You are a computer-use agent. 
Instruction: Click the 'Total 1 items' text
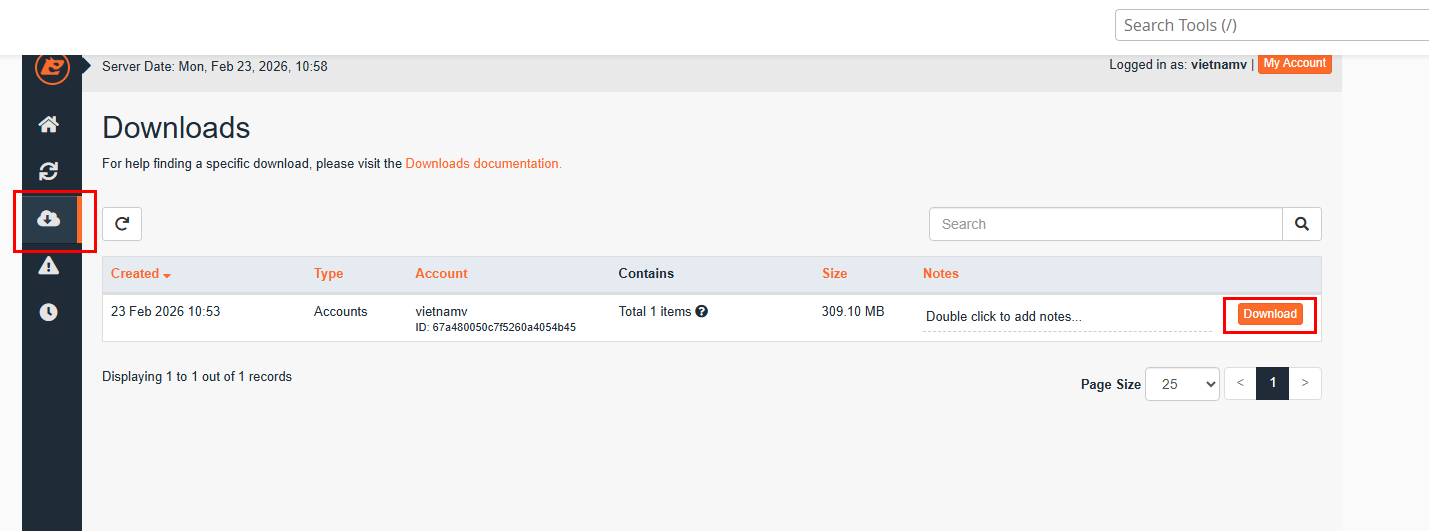pos(654,311)
